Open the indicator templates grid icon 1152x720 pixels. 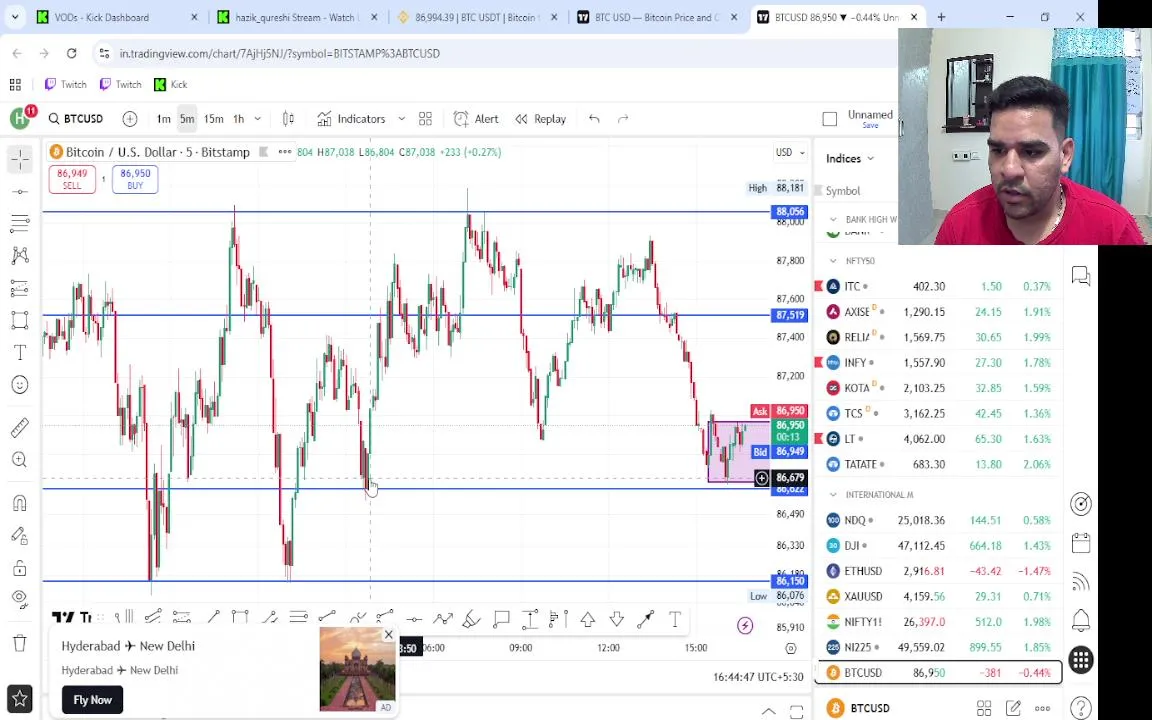[x=425, y=118]
